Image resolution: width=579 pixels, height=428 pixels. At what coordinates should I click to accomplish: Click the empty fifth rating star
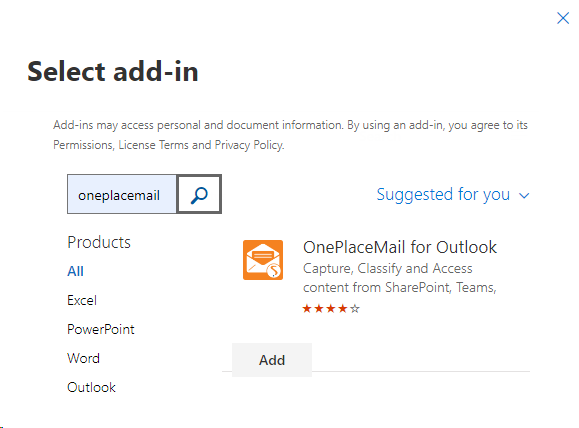point(355,308)
